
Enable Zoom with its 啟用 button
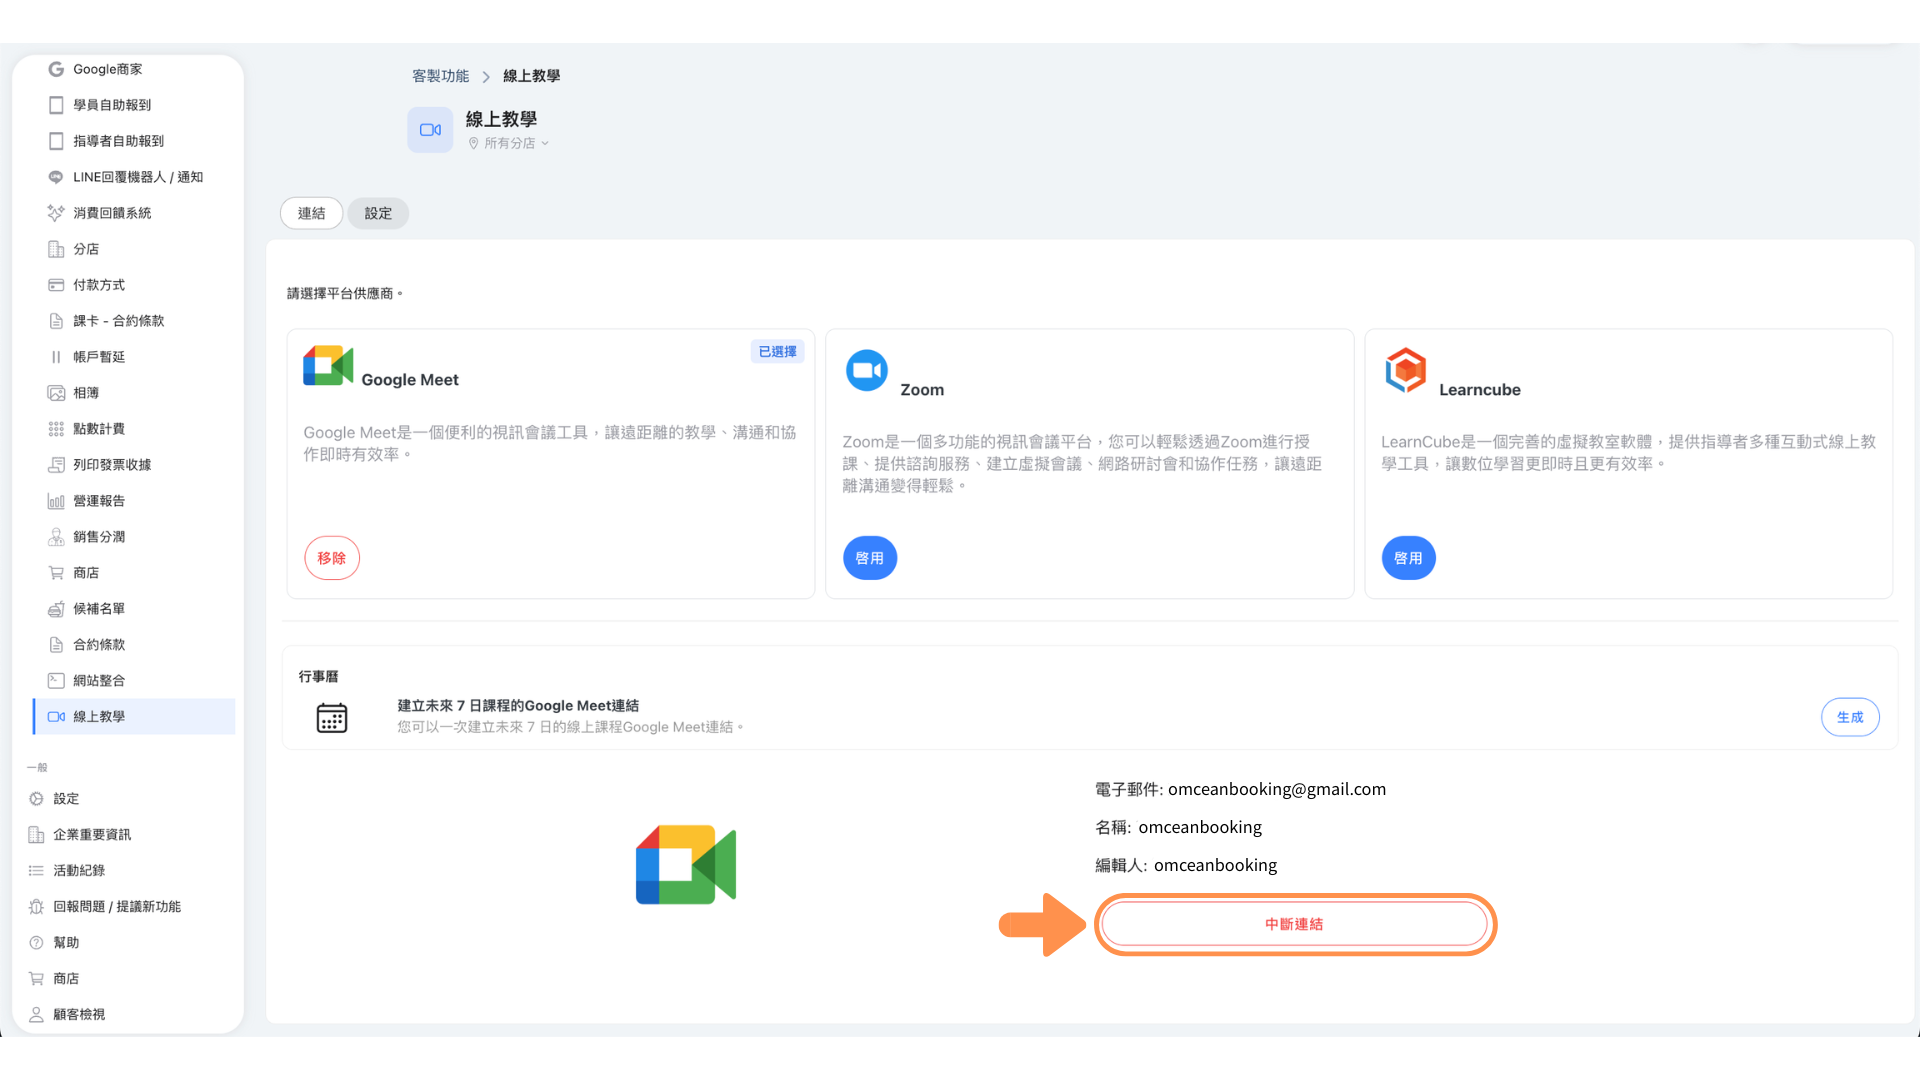point(870,558)
